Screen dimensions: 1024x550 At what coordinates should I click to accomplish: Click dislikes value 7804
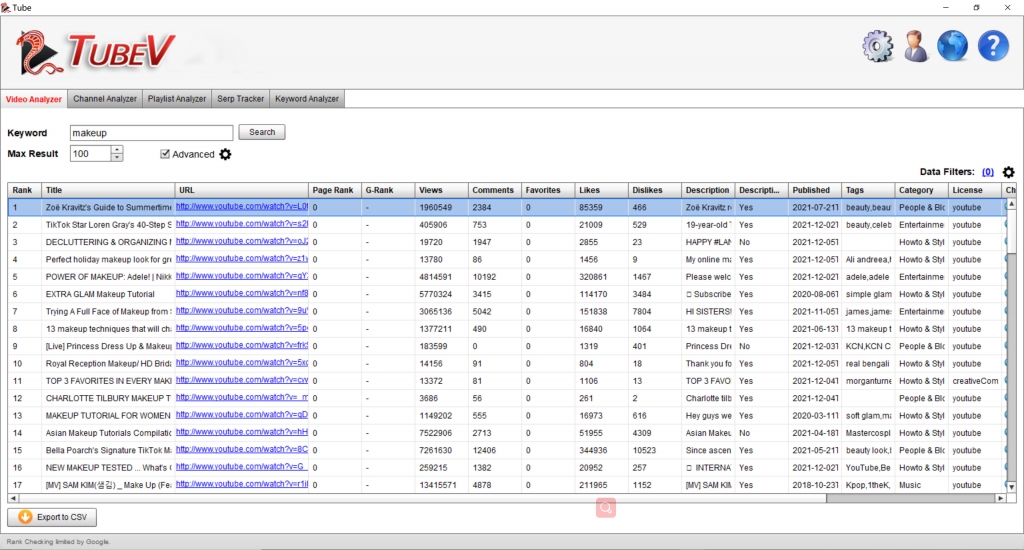642,312
